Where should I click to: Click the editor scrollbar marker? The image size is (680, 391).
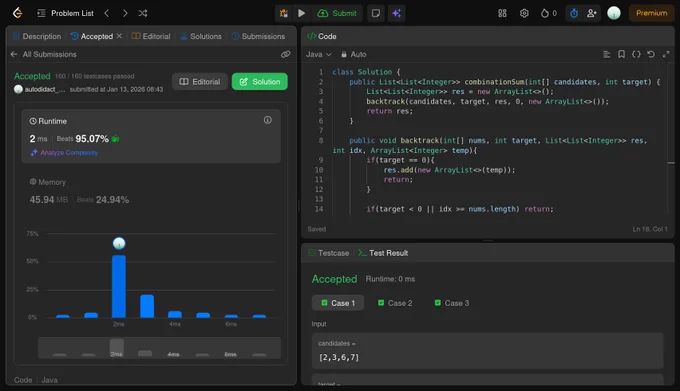pyautogui.click(x=671, y=163)
